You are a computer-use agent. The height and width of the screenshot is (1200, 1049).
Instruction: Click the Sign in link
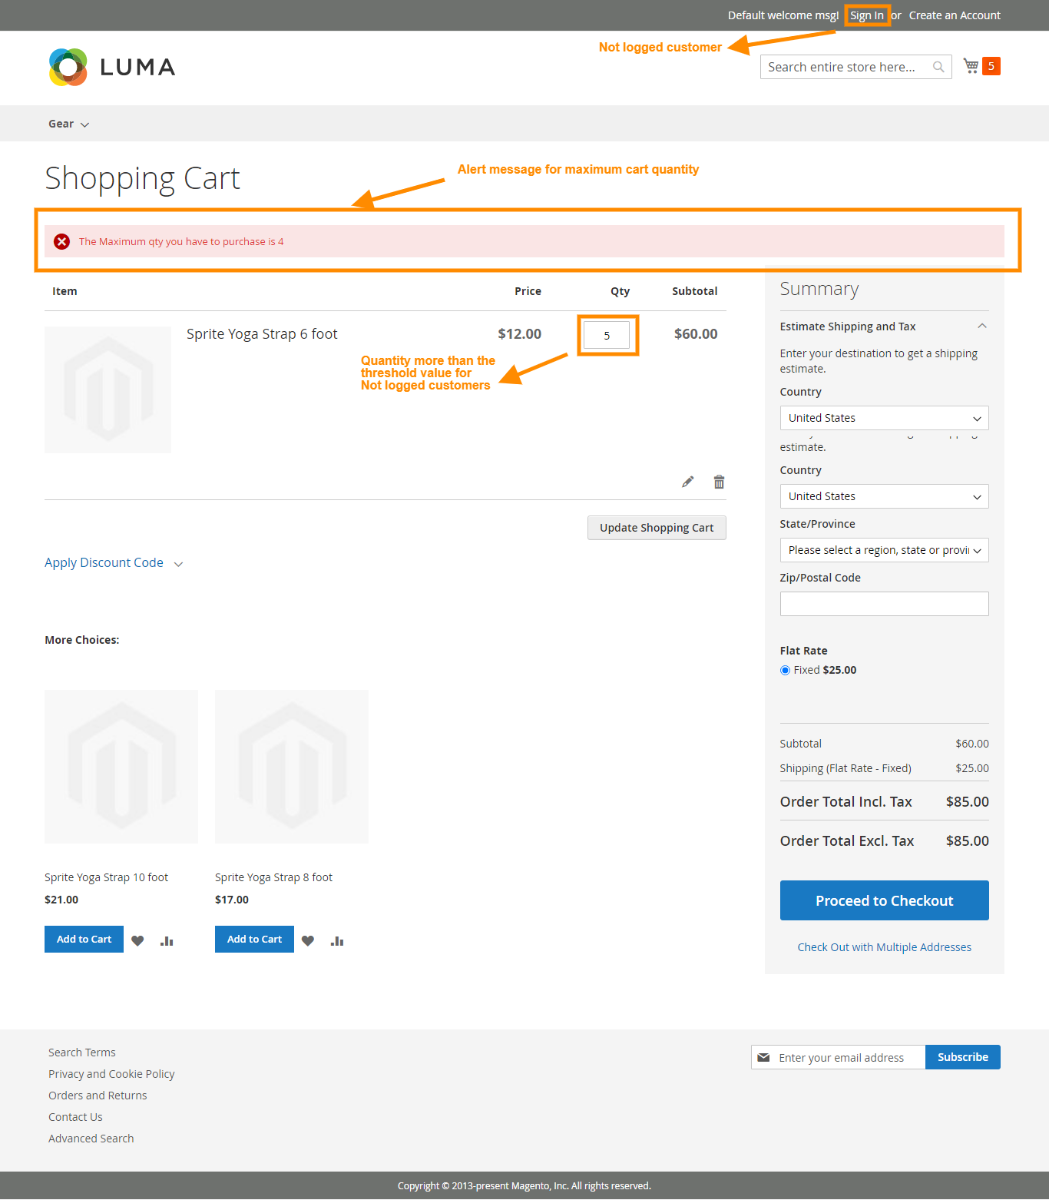coord(866,15)
